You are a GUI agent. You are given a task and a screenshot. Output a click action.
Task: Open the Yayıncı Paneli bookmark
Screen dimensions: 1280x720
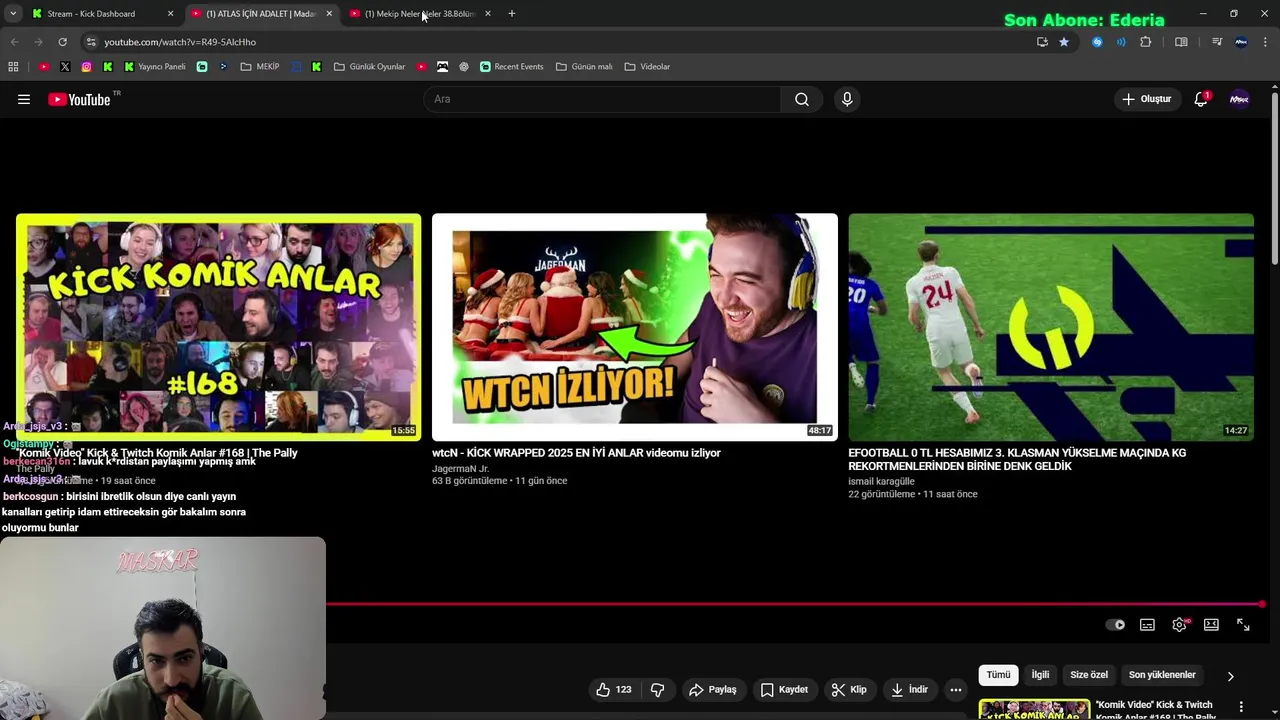tap(155, 67)
